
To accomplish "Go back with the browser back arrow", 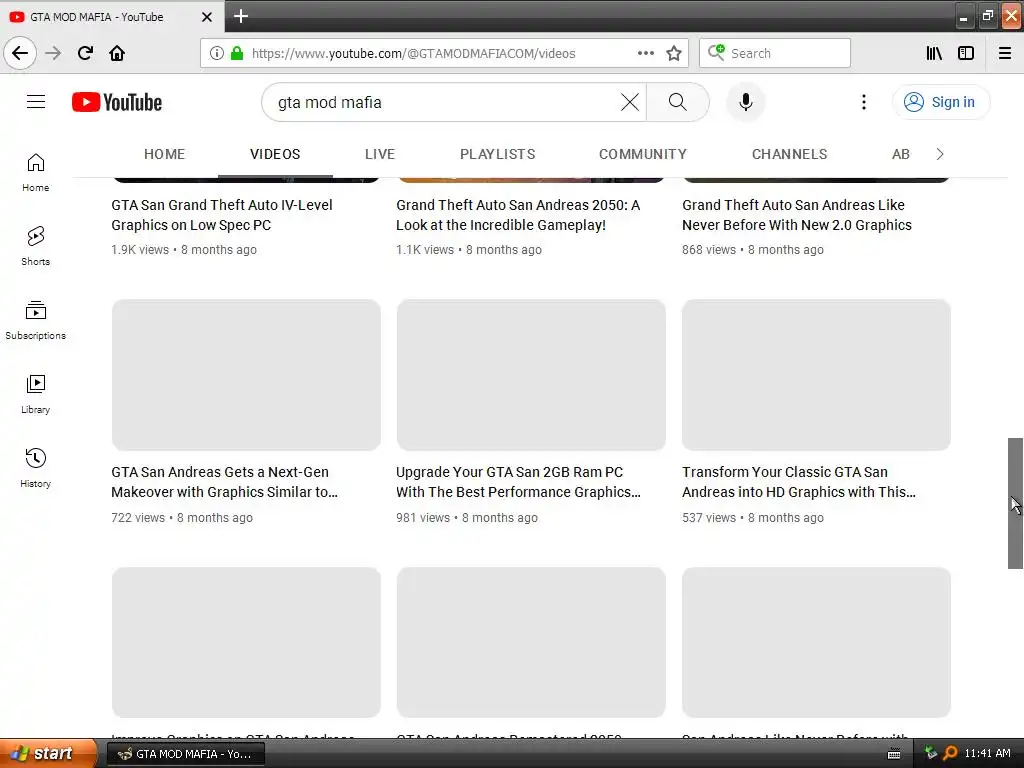I will [x=20, y=53].
